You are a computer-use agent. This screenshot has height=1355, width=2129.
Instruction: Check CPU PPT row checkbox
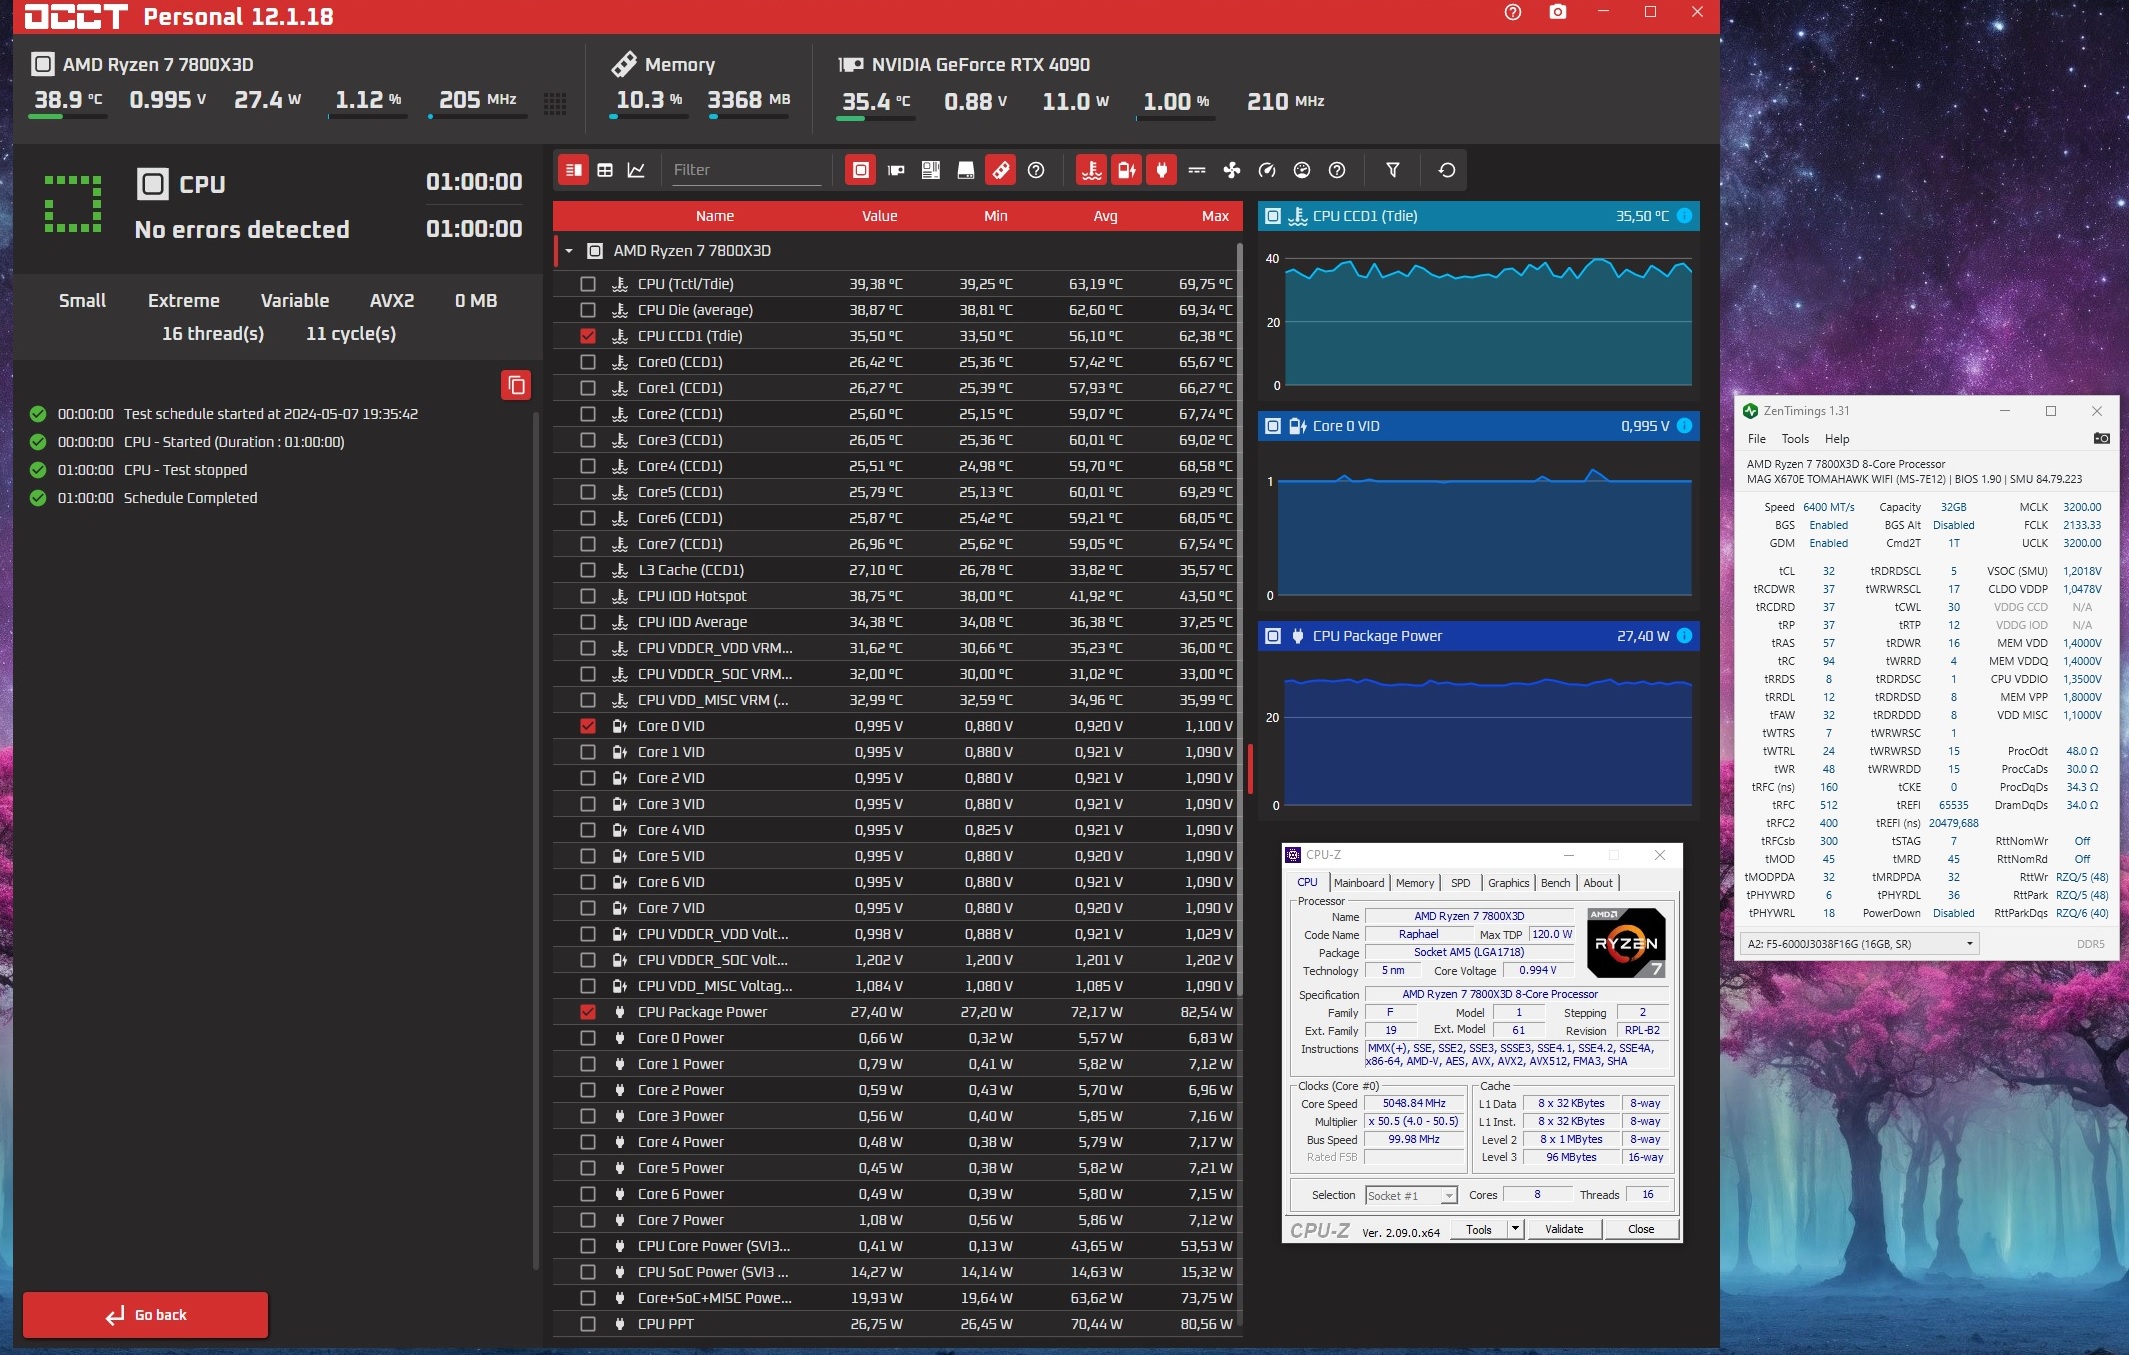pos(588,1324)
